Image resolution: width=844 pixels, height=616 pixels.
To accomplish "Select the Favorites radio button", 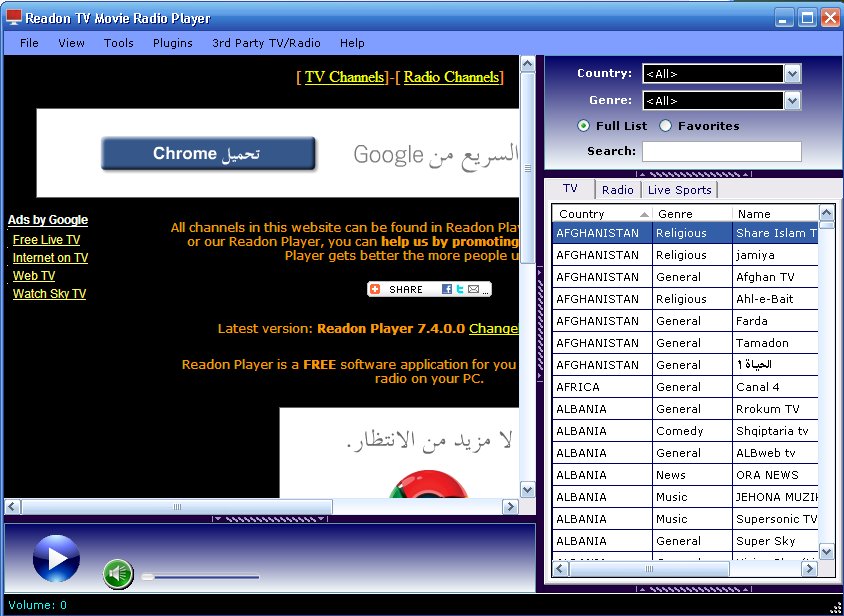I will (x=666, y=125).
